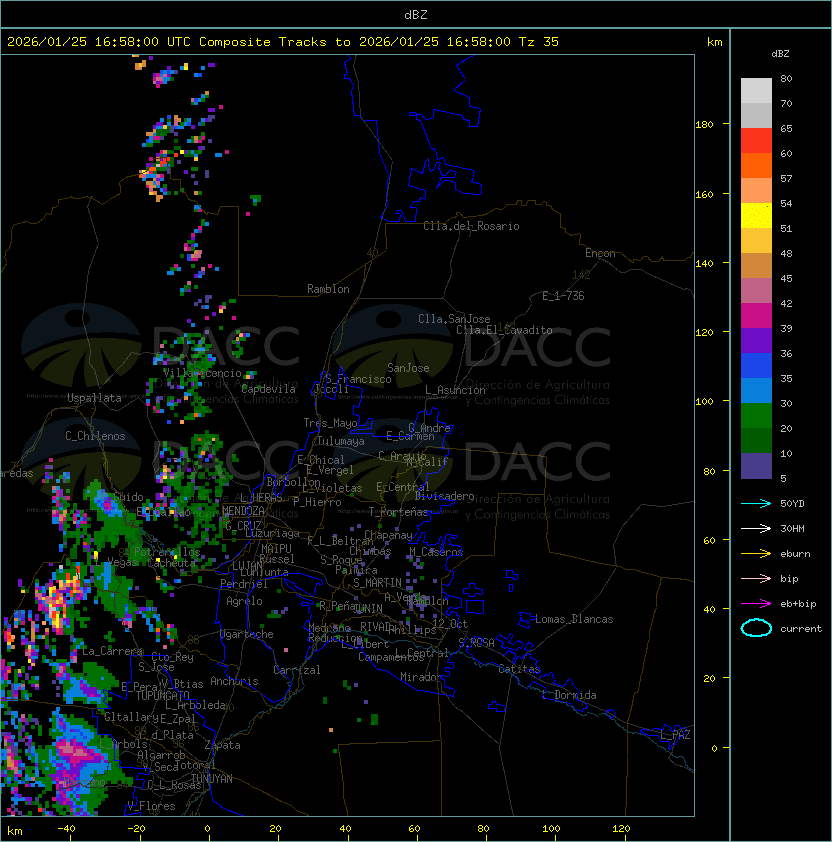Click the Uspallata place label on map
Image resolution: width=832 pixels, height=842 pixels.
point(94,398)
